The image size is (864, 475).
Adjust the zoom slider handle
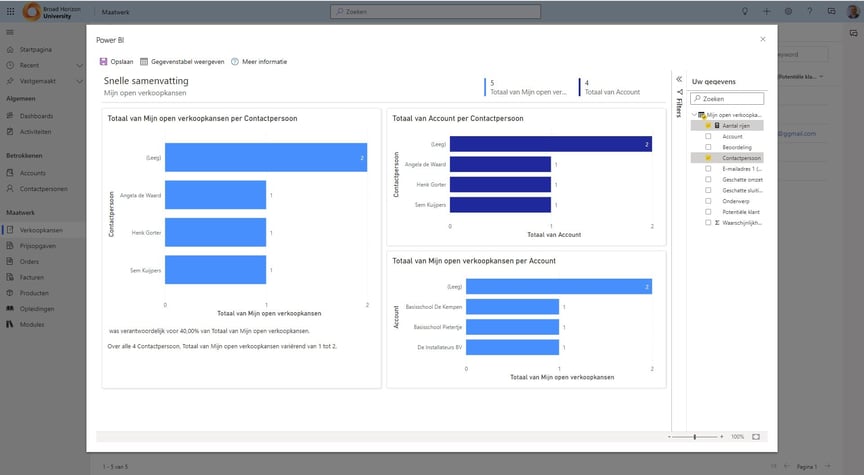695,436
